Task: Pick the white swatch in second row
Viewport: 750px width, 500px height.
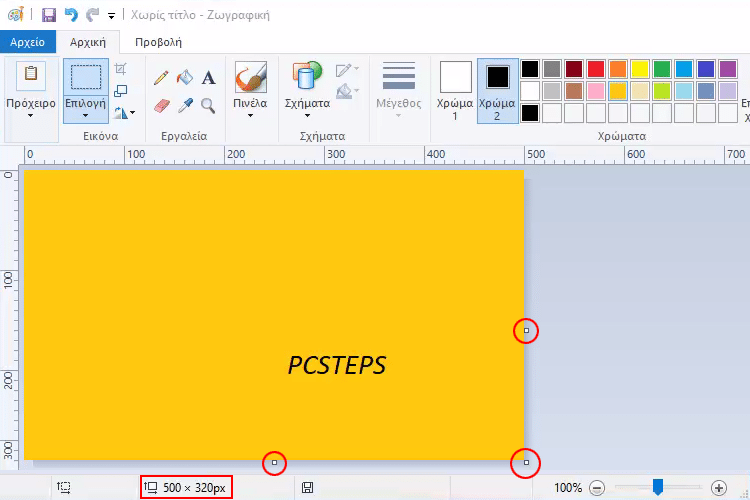Action: click(530, 91)
